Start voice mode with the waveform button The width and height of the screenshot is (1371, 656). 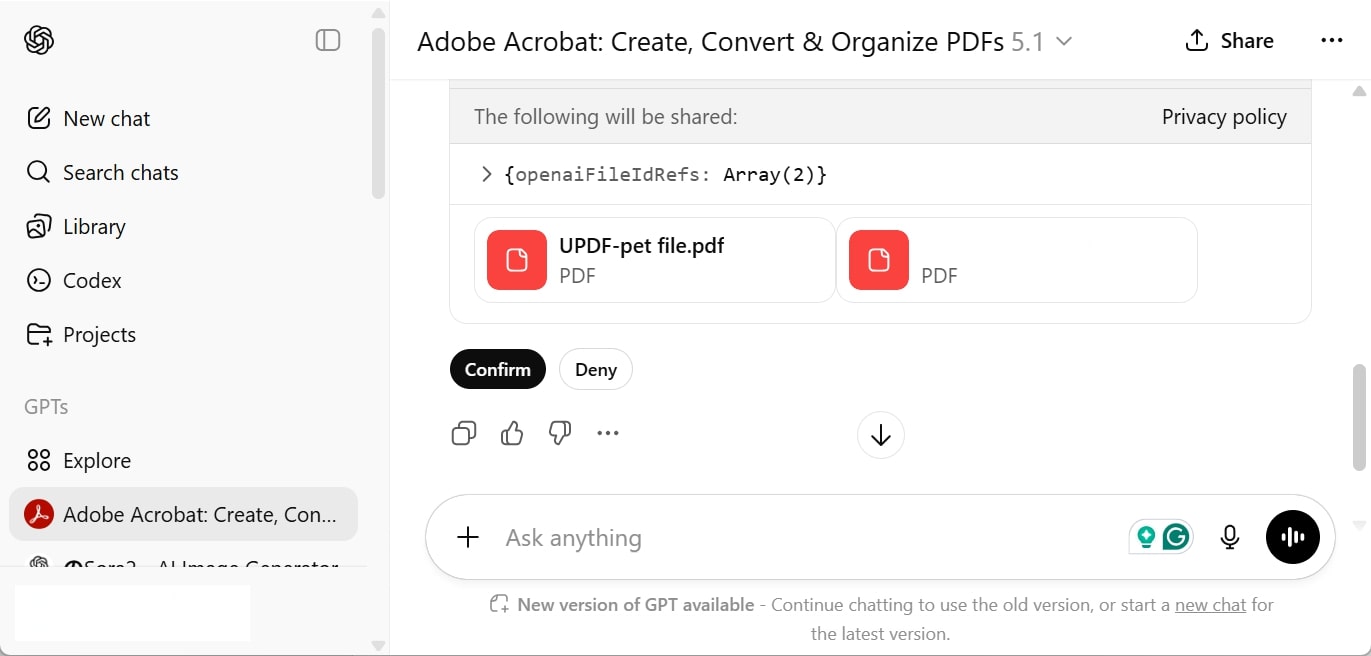click(x=1292, y=537)
